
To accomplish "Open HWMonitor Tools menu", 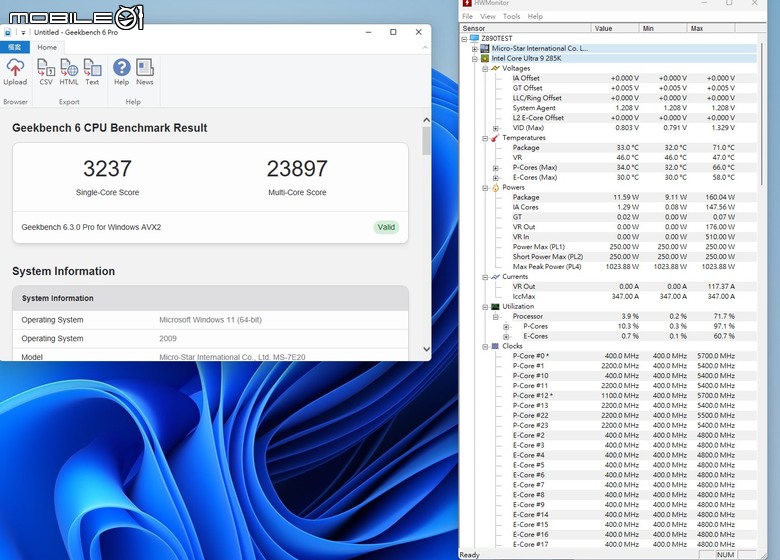I will point(511,16).
